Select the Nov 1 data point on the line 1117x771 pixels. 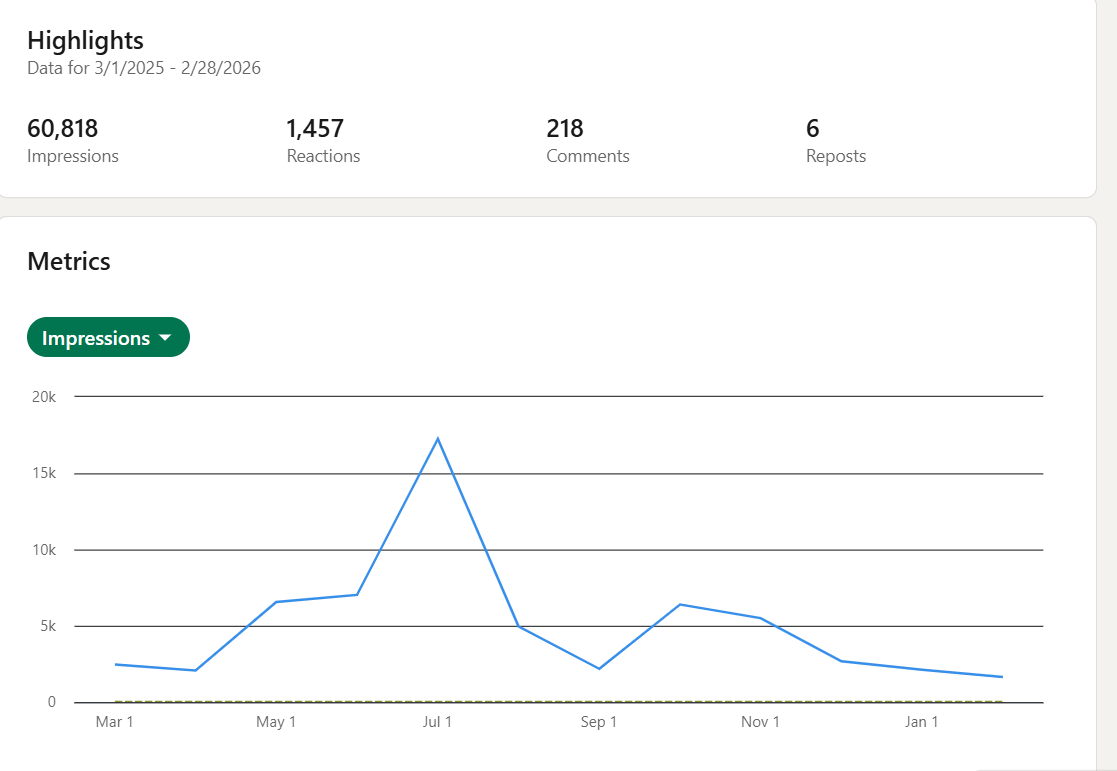761,618
